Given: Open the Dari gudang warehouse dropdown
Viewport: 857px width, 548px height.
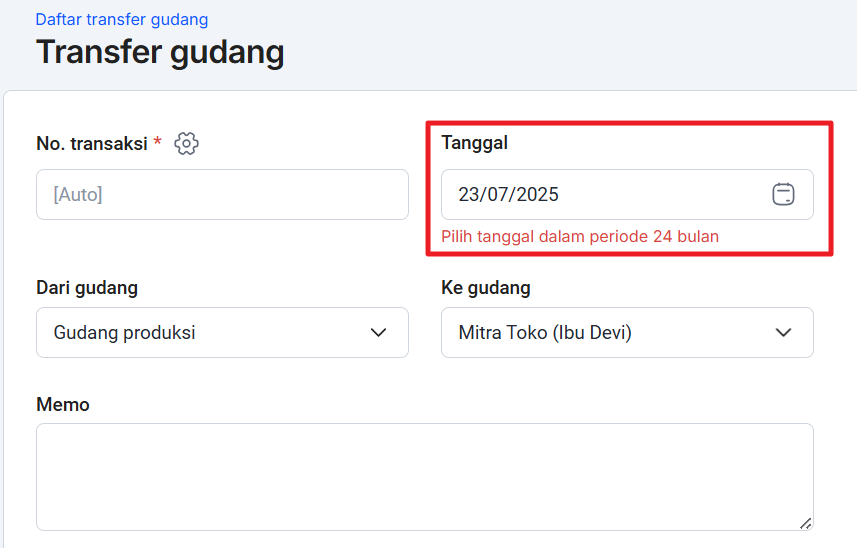Looking at the screenshot, I should coord(222,332).
